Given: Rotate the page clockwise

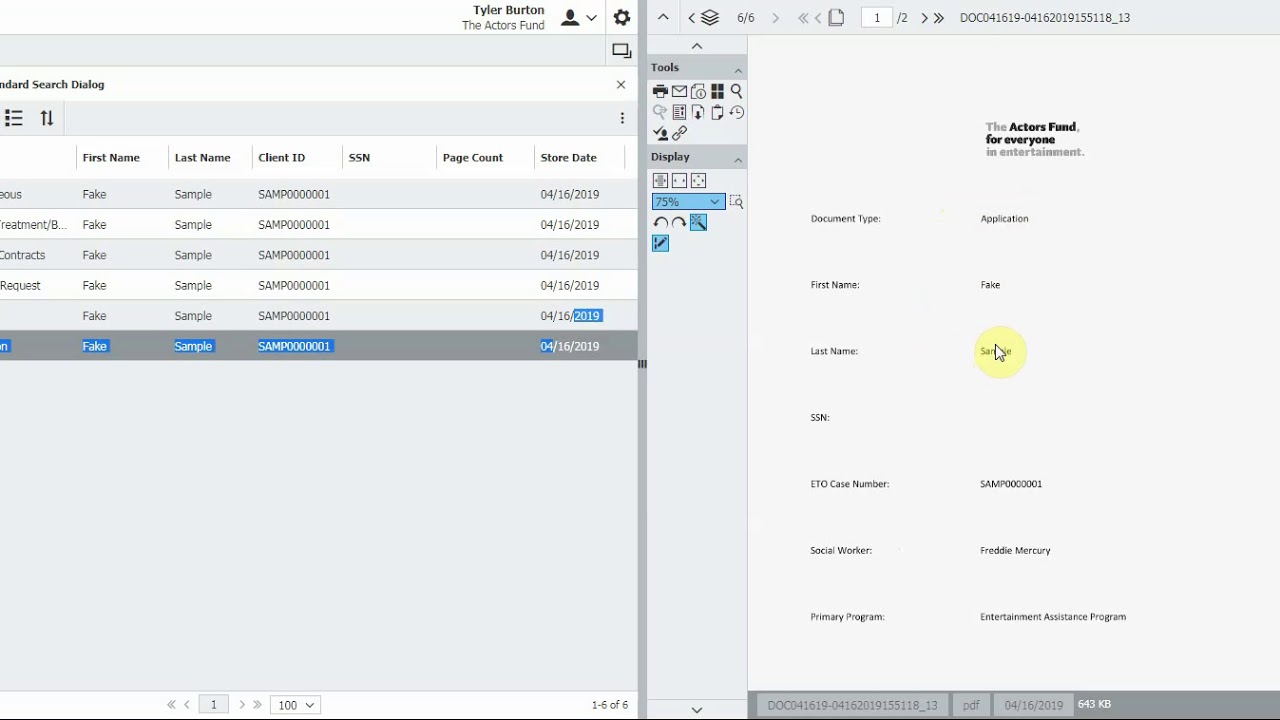Looking at the screenshot, I should (679, 223).
